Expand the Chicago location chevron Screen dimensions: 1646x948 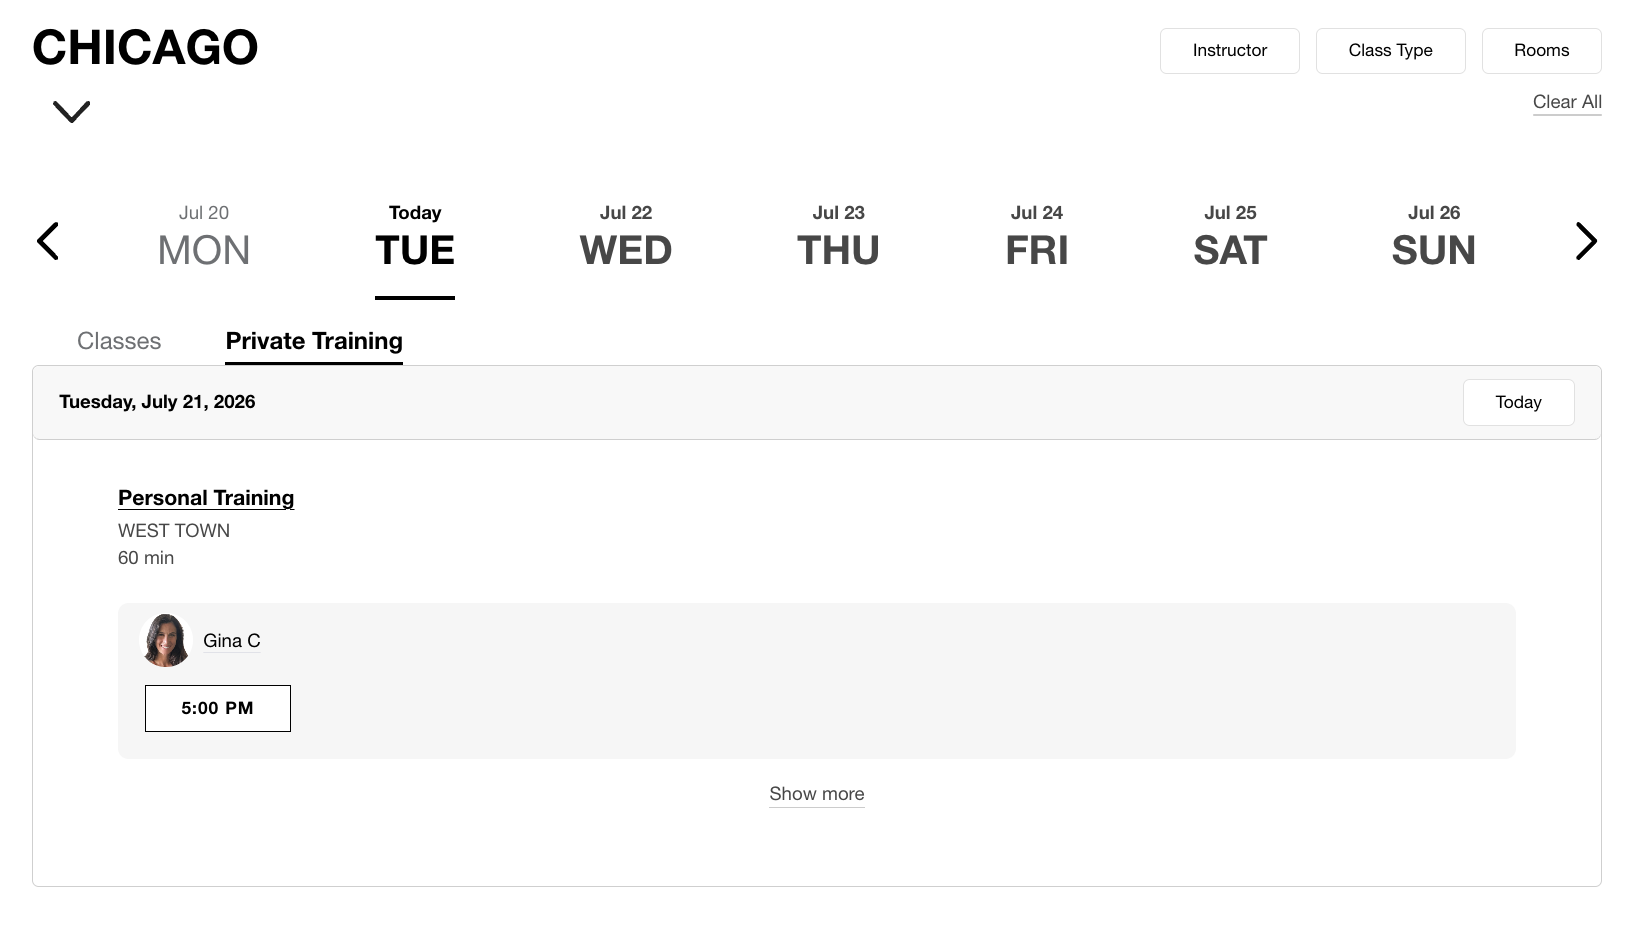point(71,111)
